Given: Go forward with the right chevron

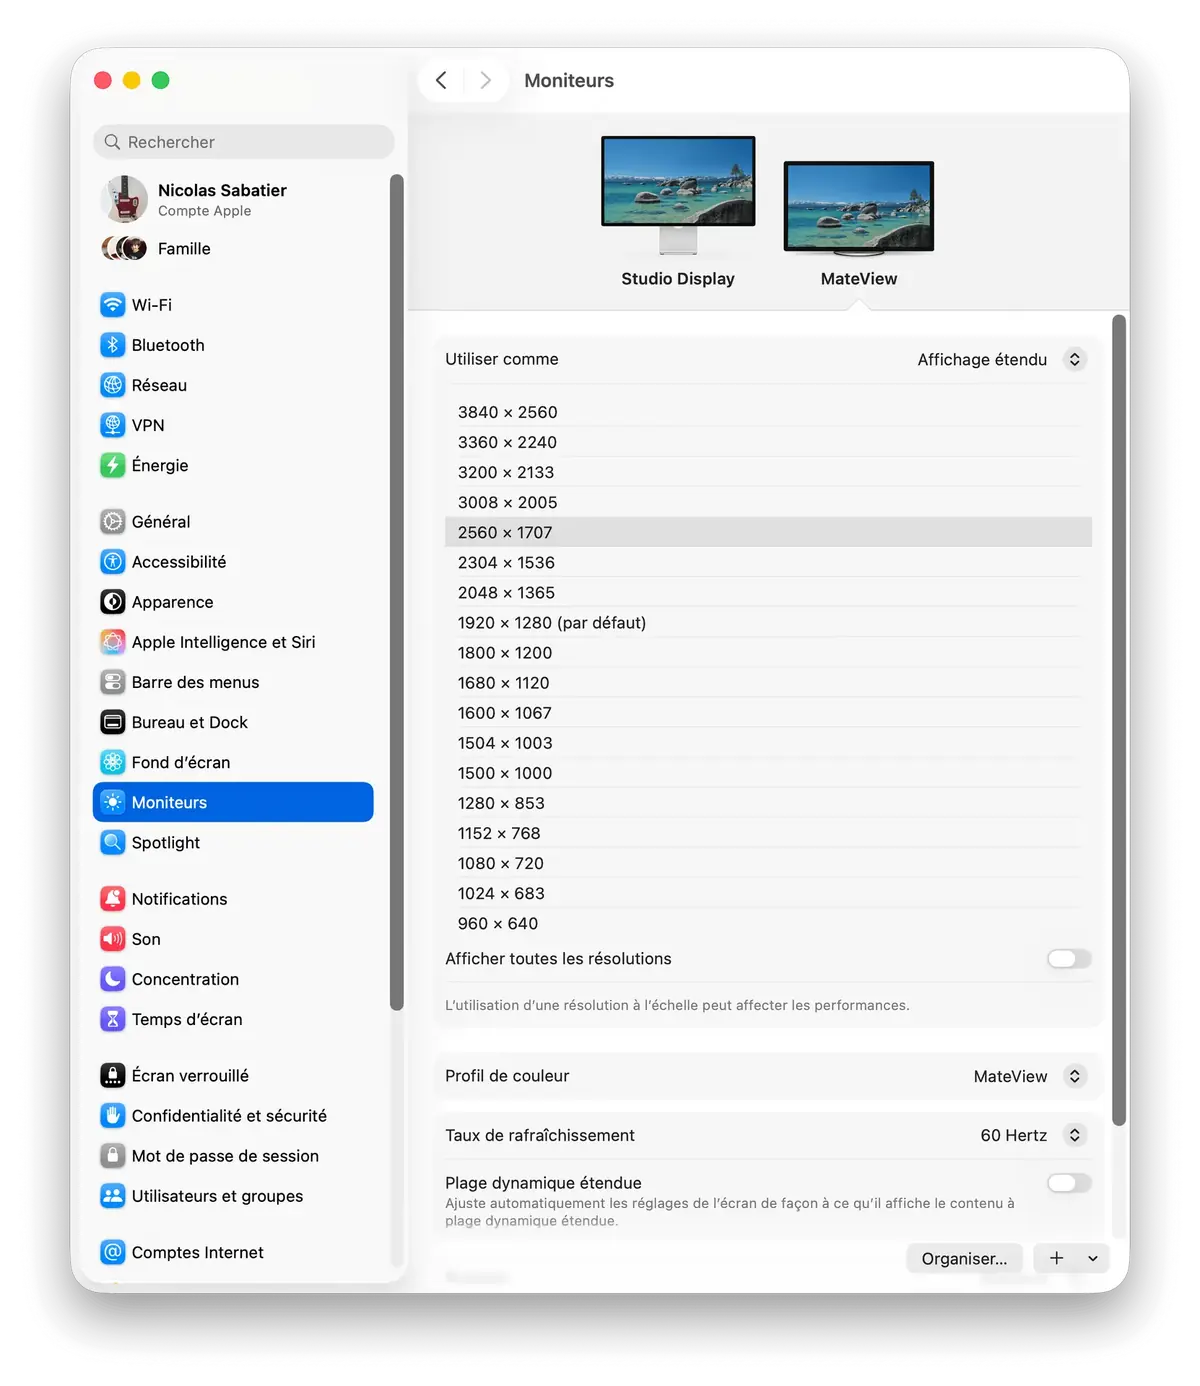Looking at the screenshot, I should [x=486, y=80].
